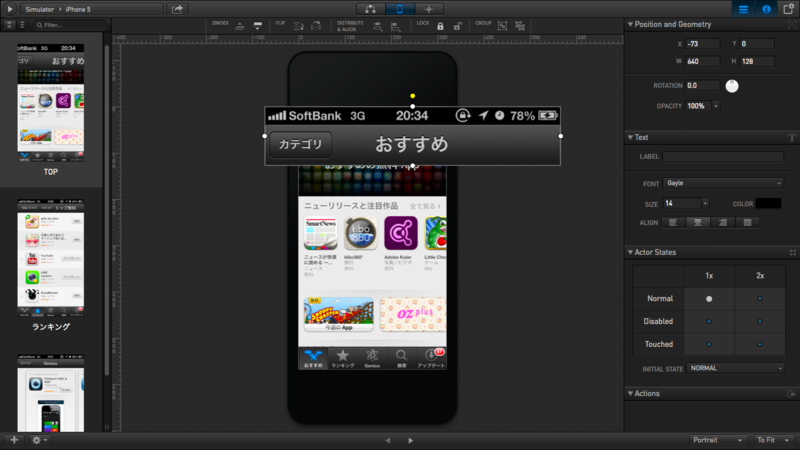Click the Actor States header grip icon

pos(792,253)
